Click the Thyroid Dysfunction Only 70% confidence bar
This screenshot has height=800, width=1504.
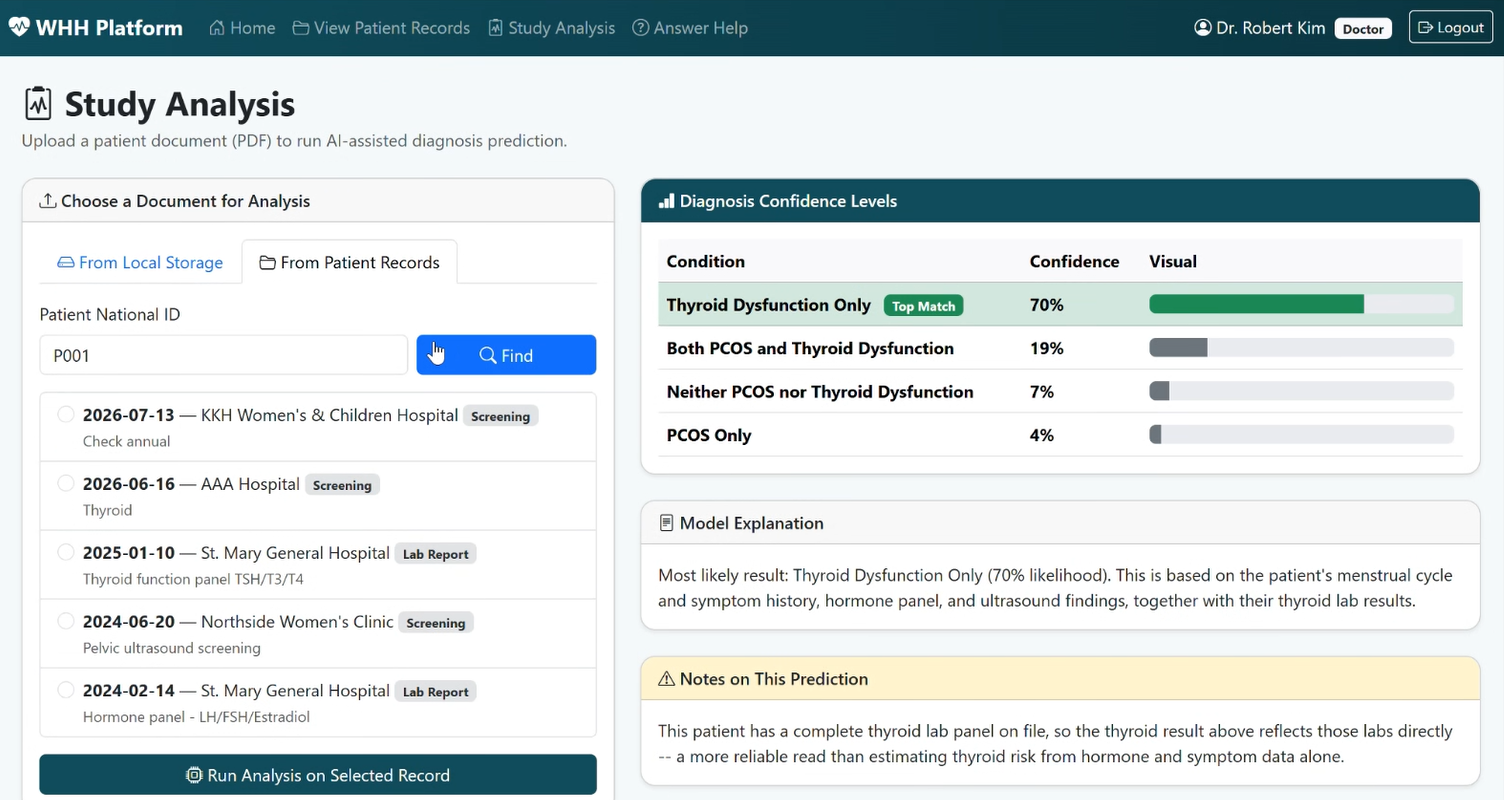tap(1301, 305)
